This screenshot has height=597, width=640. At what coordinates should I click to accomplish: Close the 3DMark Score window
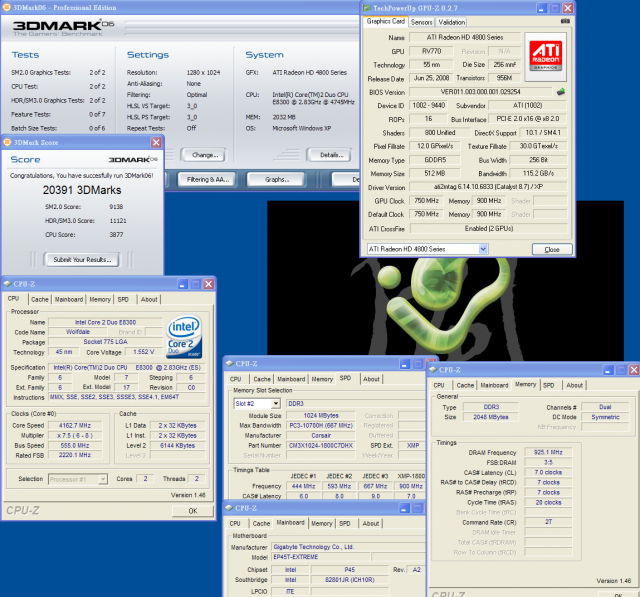[x=156, y=142]
